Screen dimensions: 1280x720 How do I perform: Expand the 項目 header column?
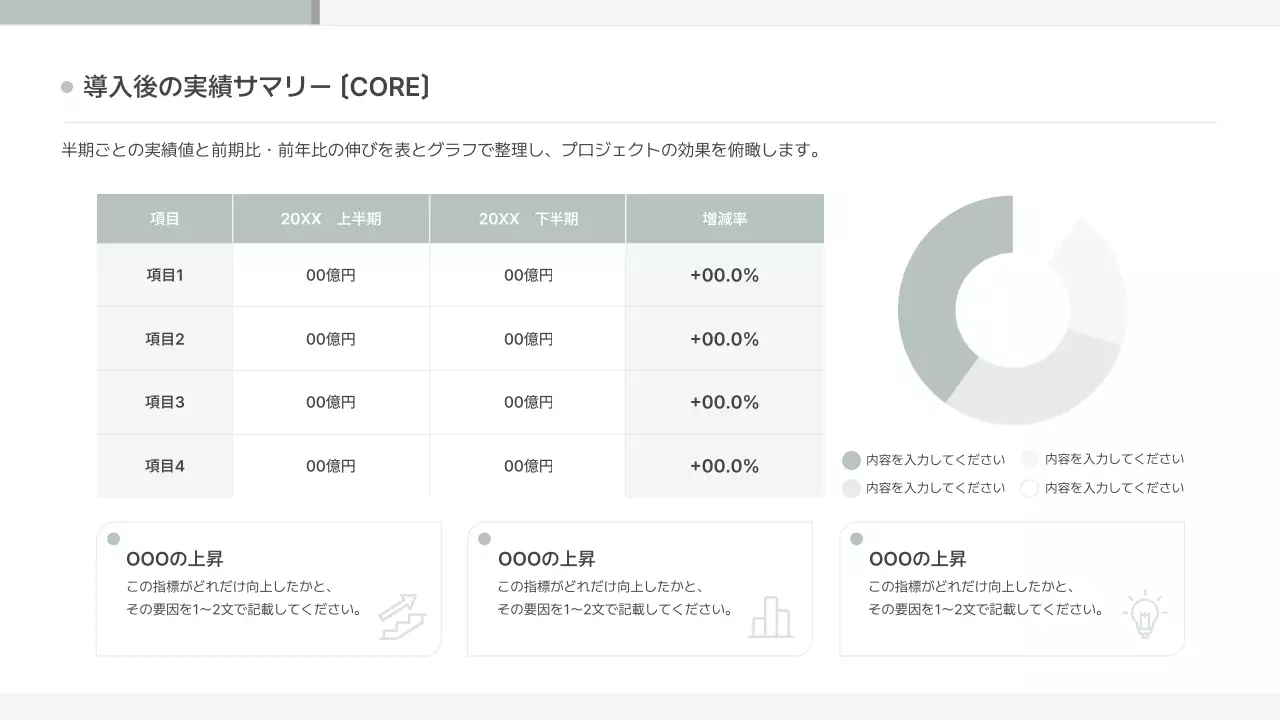click(164, 218)
